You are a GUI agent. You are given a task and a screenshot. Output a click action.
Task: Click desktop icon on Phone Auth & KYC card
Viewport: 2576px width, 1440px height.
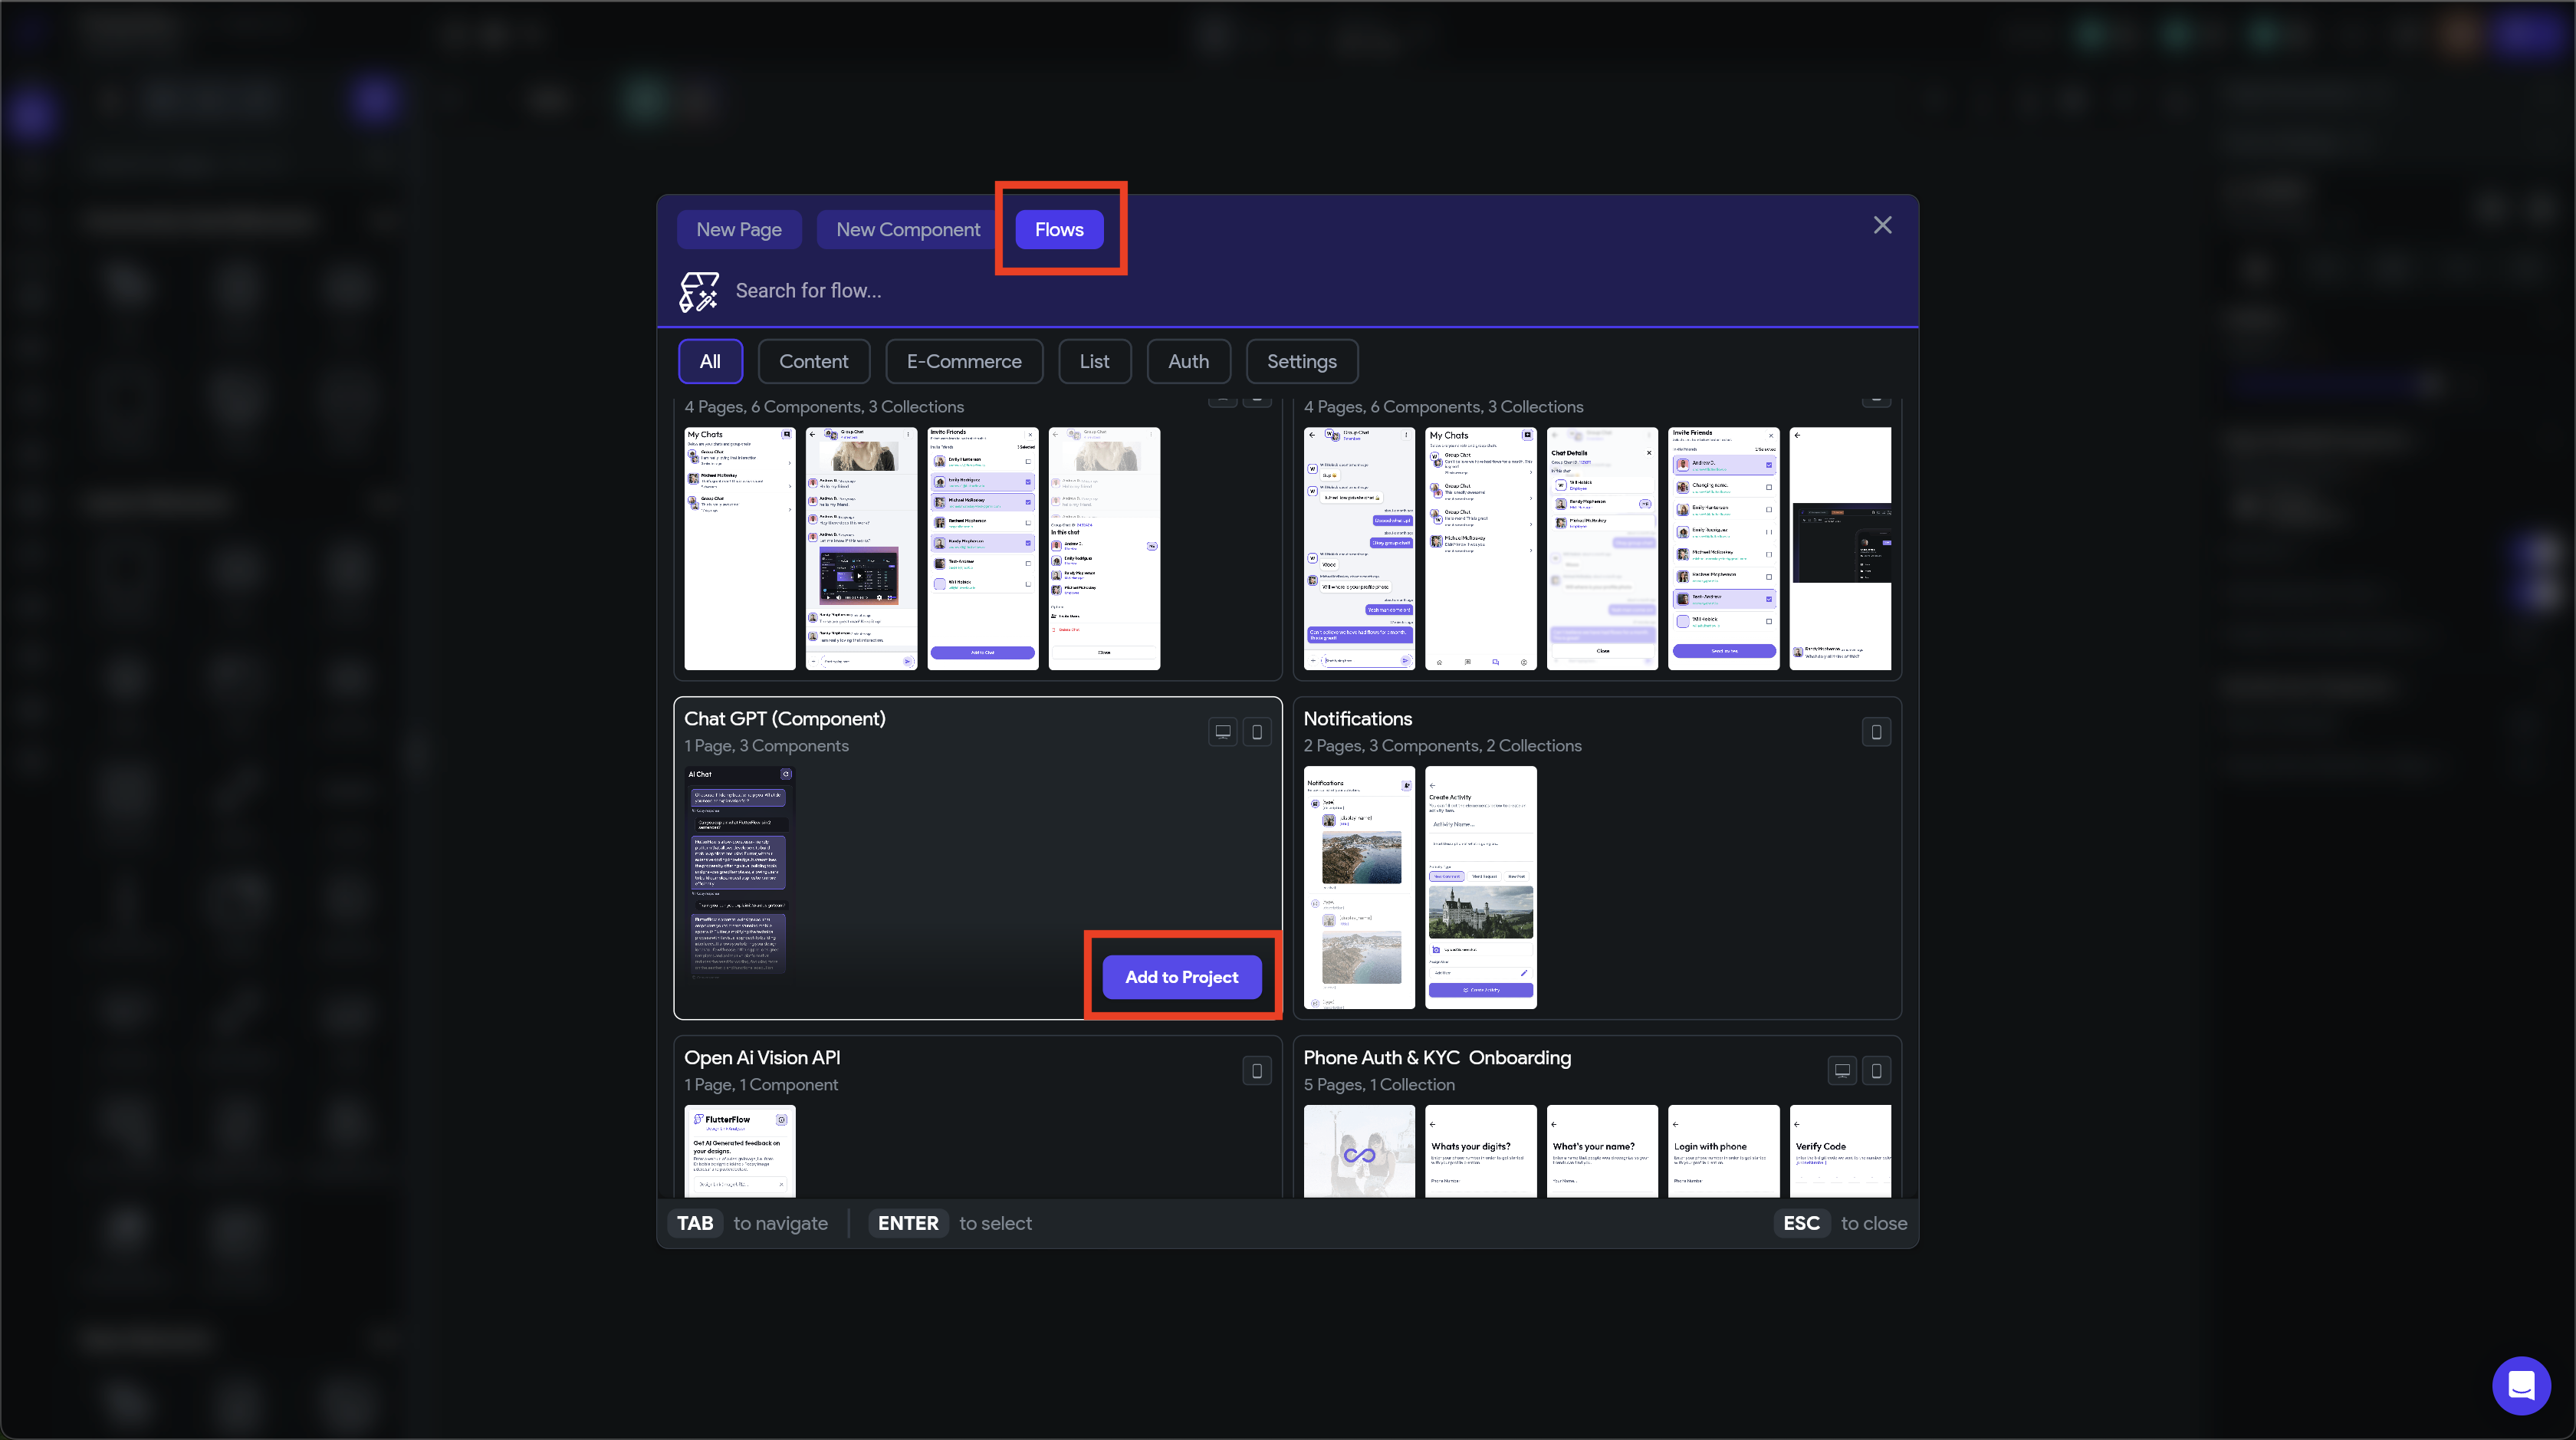[1842, 1071]
